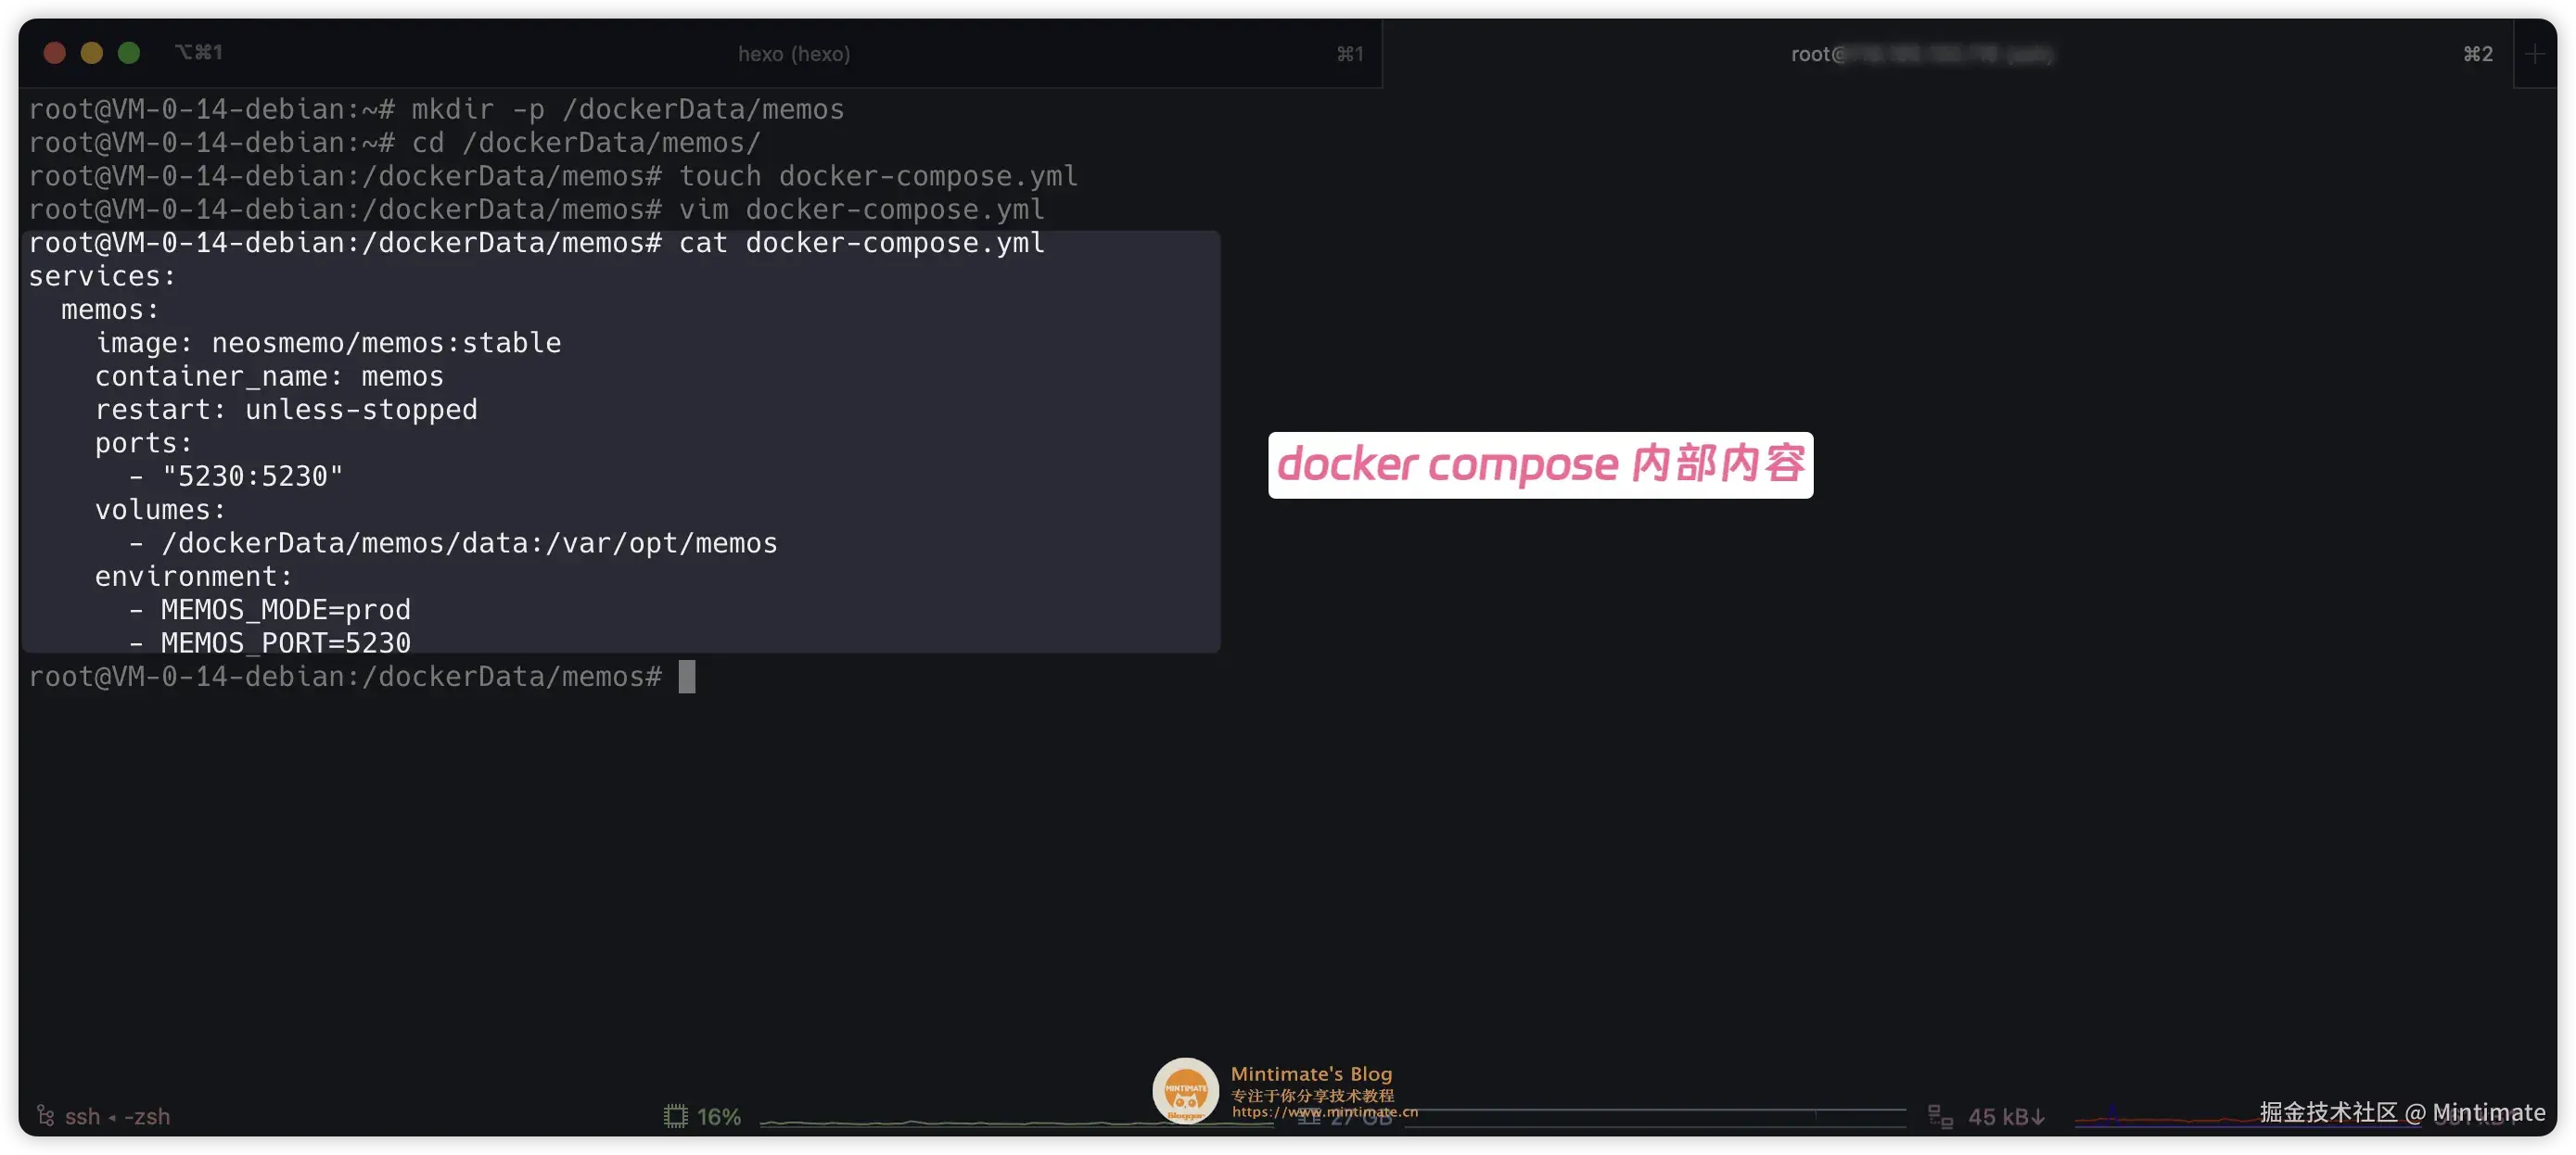Image resolution: width=2576 pixels, height=1155 pixels.
Task: Click the pink docker compose 内部内容 annotation
Action: click(1540, 465)
